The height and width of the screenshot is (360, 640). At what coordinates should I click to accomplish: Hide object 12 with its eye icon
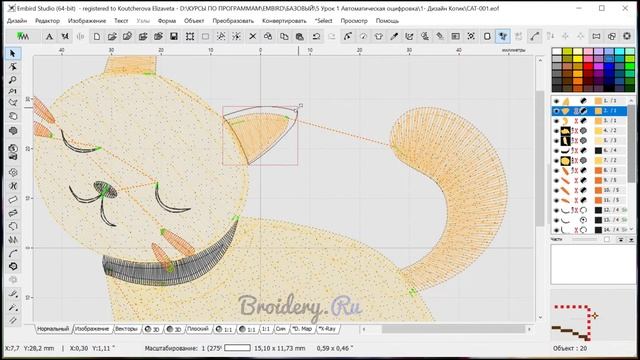click(x=556, y=210)
